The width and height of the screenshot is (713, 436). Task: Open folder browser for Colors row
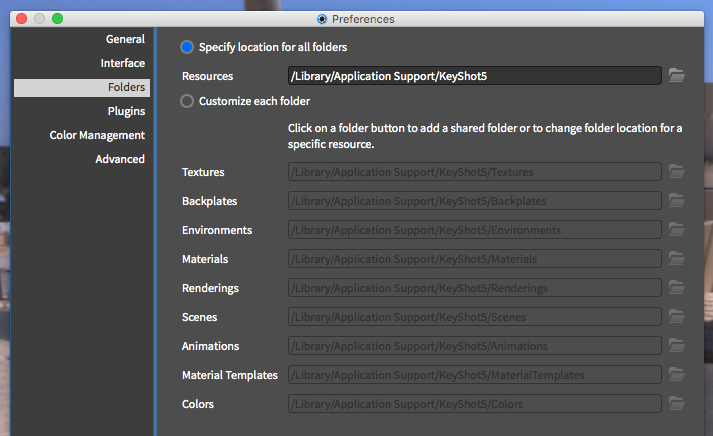pyautogui.click(x=677, y=404)
